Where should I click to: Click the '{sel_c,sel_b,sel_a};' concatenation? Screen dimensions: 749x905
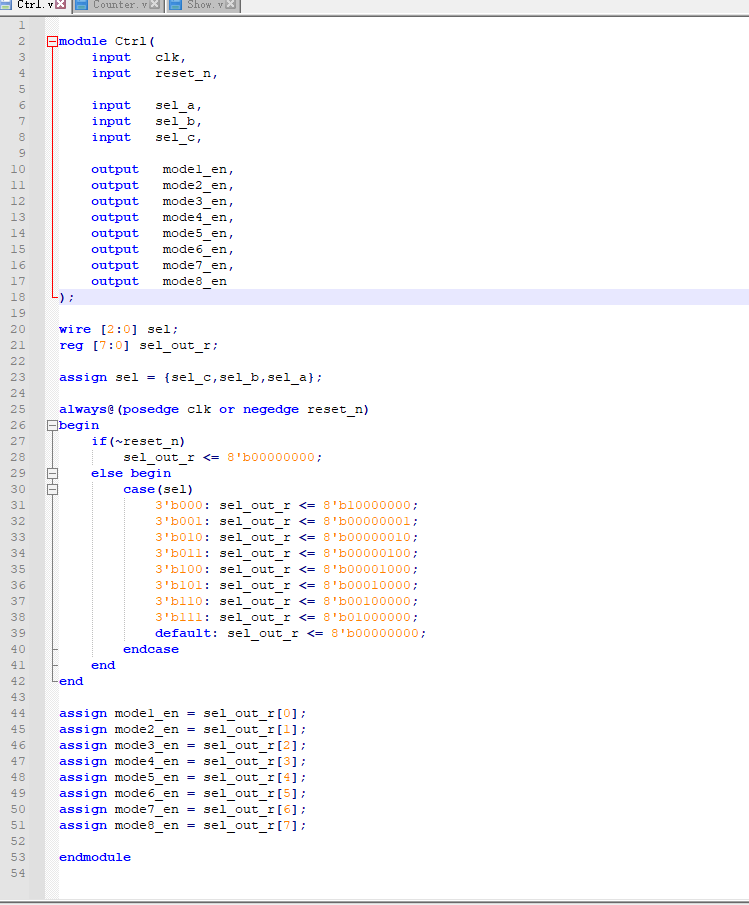point(243,377)
